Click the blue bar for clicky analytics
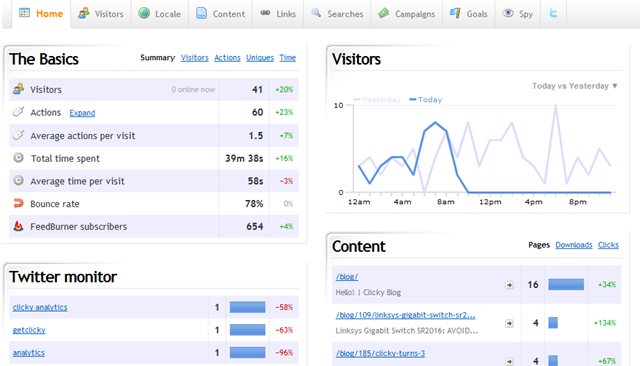Image resolution: width=640 pixels, height=366 pixels. tap(247, 307)
